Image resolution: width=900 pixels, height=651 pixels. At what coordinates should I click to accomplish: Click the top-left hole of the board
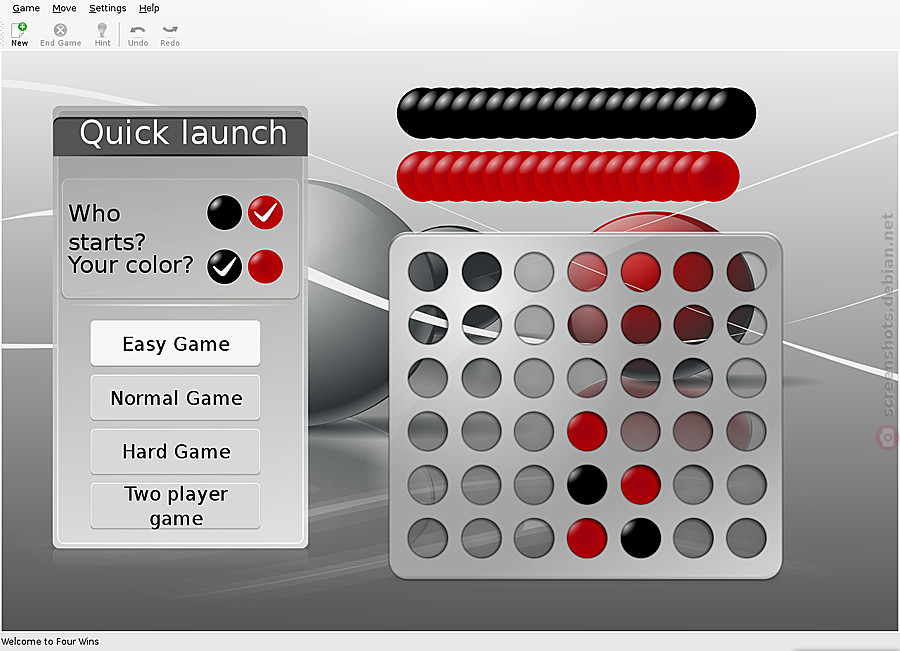coord(428,272)
